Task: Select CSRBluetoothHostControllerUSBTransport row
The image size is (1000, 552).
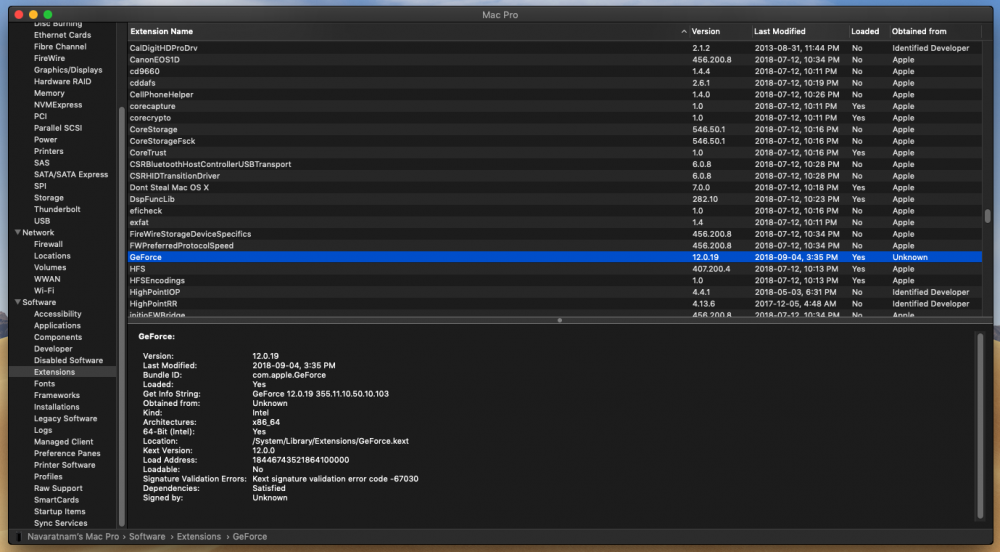Action: pos(554,164)
